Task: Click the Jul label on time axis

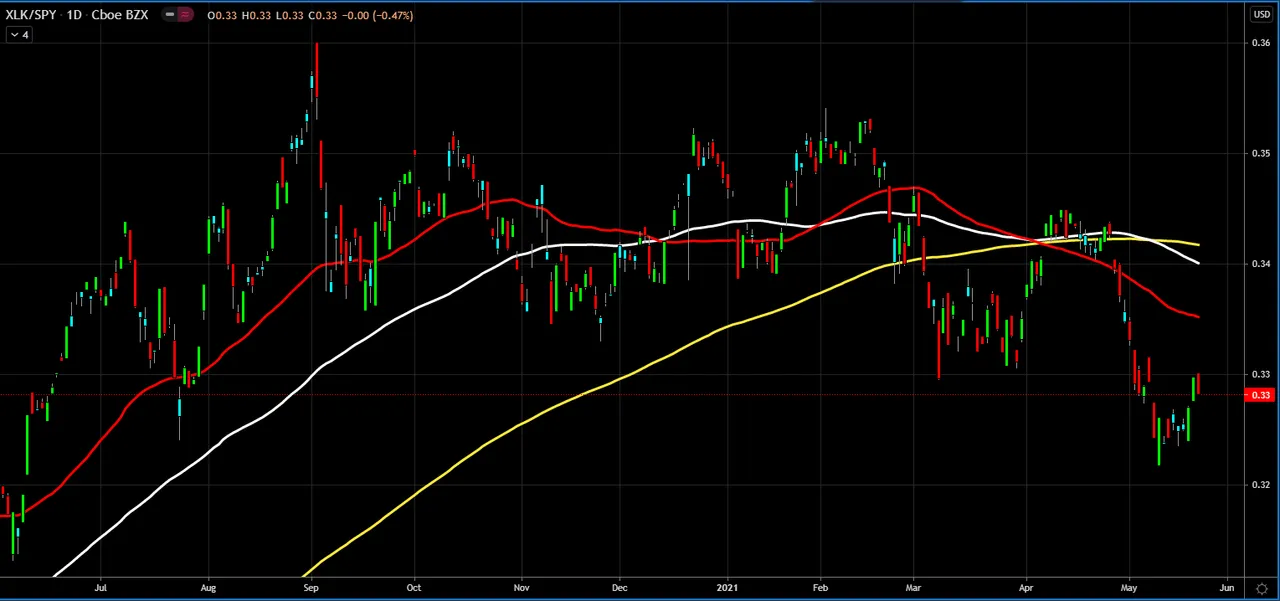Action: (x=101, y=588)
